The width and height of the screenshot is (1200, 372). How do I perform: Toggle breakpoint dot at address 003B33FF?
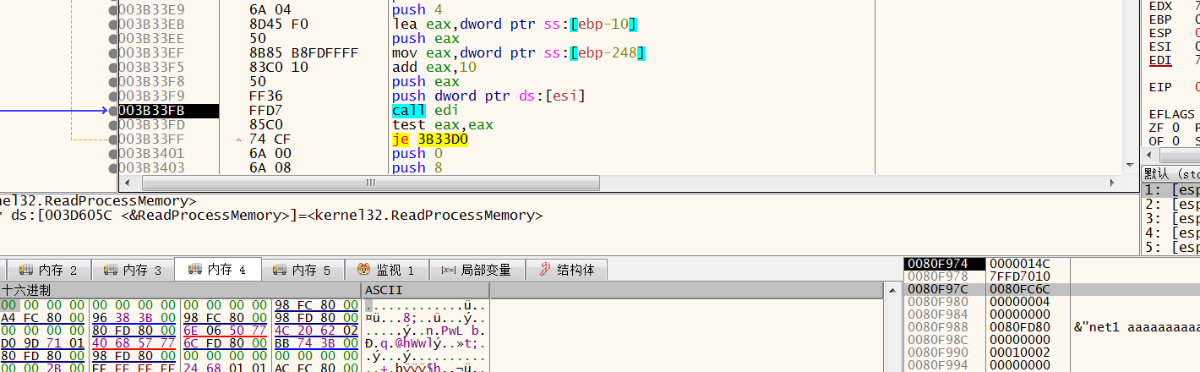[112, 140]
